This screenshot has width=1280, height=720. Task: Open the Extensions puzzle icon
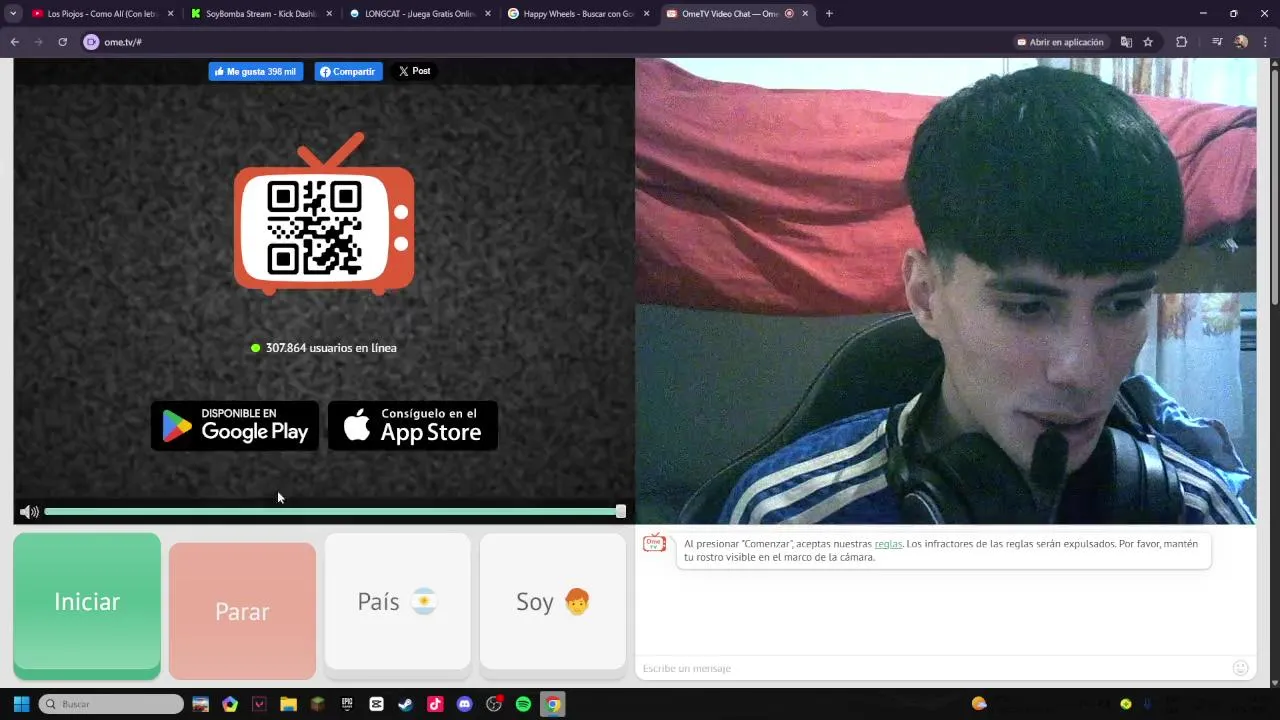(1182, 42)
